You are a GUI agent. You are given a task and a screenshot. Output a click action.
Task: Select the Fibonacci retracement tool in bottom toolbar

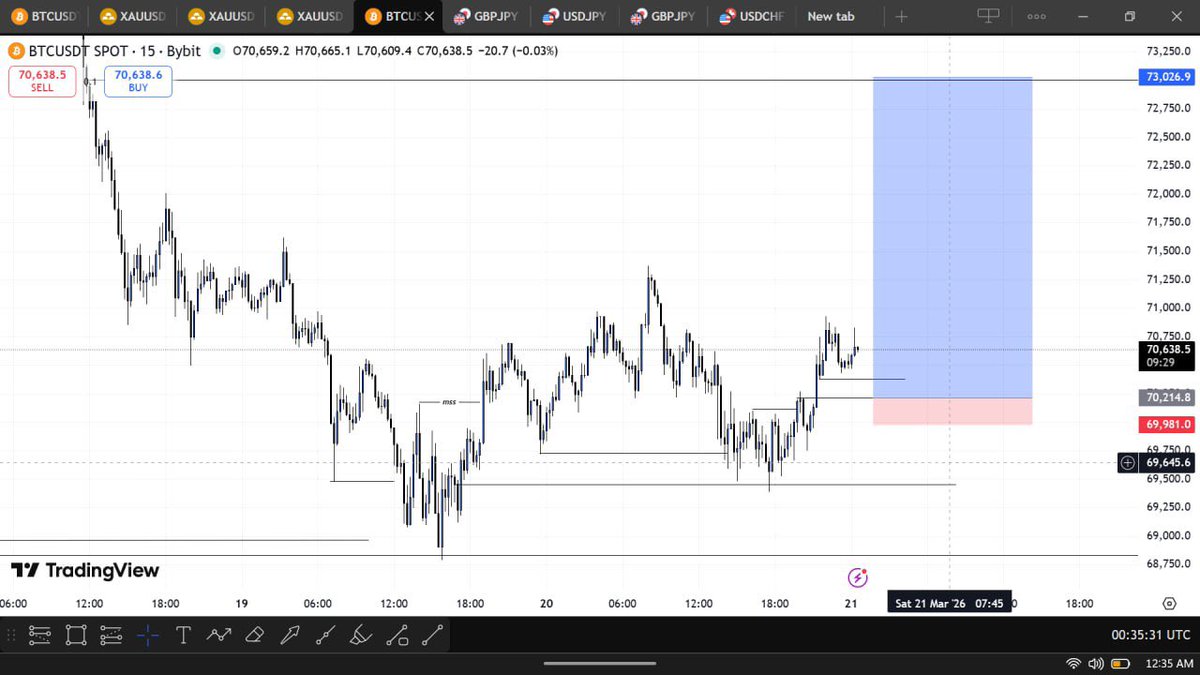40,634
